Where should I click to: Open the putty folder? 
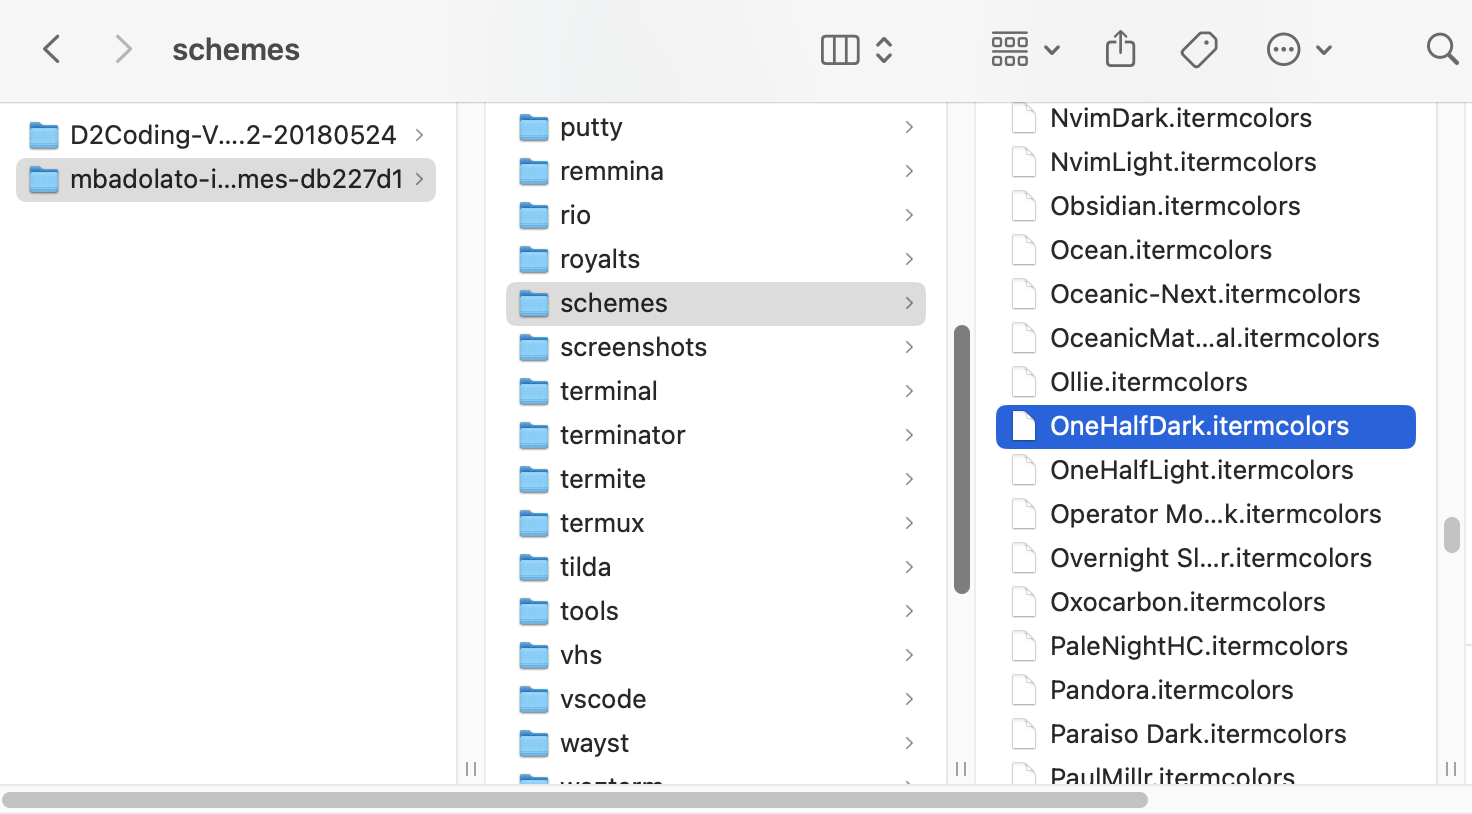[716, 127]
